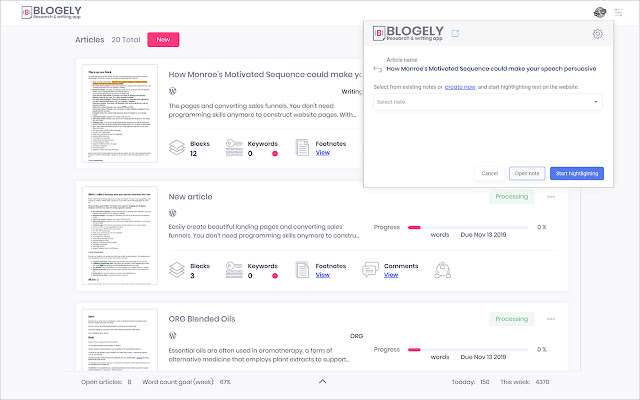This screenshot has width=640, height=400.
Task: Click the Blogely logo in the top left header
Action: (x=51, y=12)
